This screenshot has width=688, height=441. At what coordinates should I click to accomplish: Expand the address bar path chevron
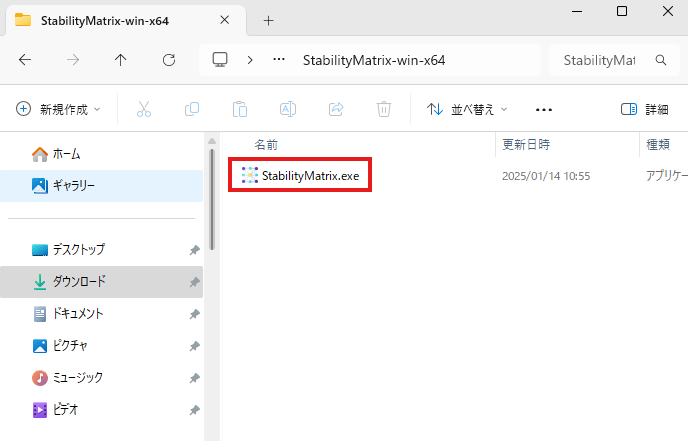click(x=250, y=60)
